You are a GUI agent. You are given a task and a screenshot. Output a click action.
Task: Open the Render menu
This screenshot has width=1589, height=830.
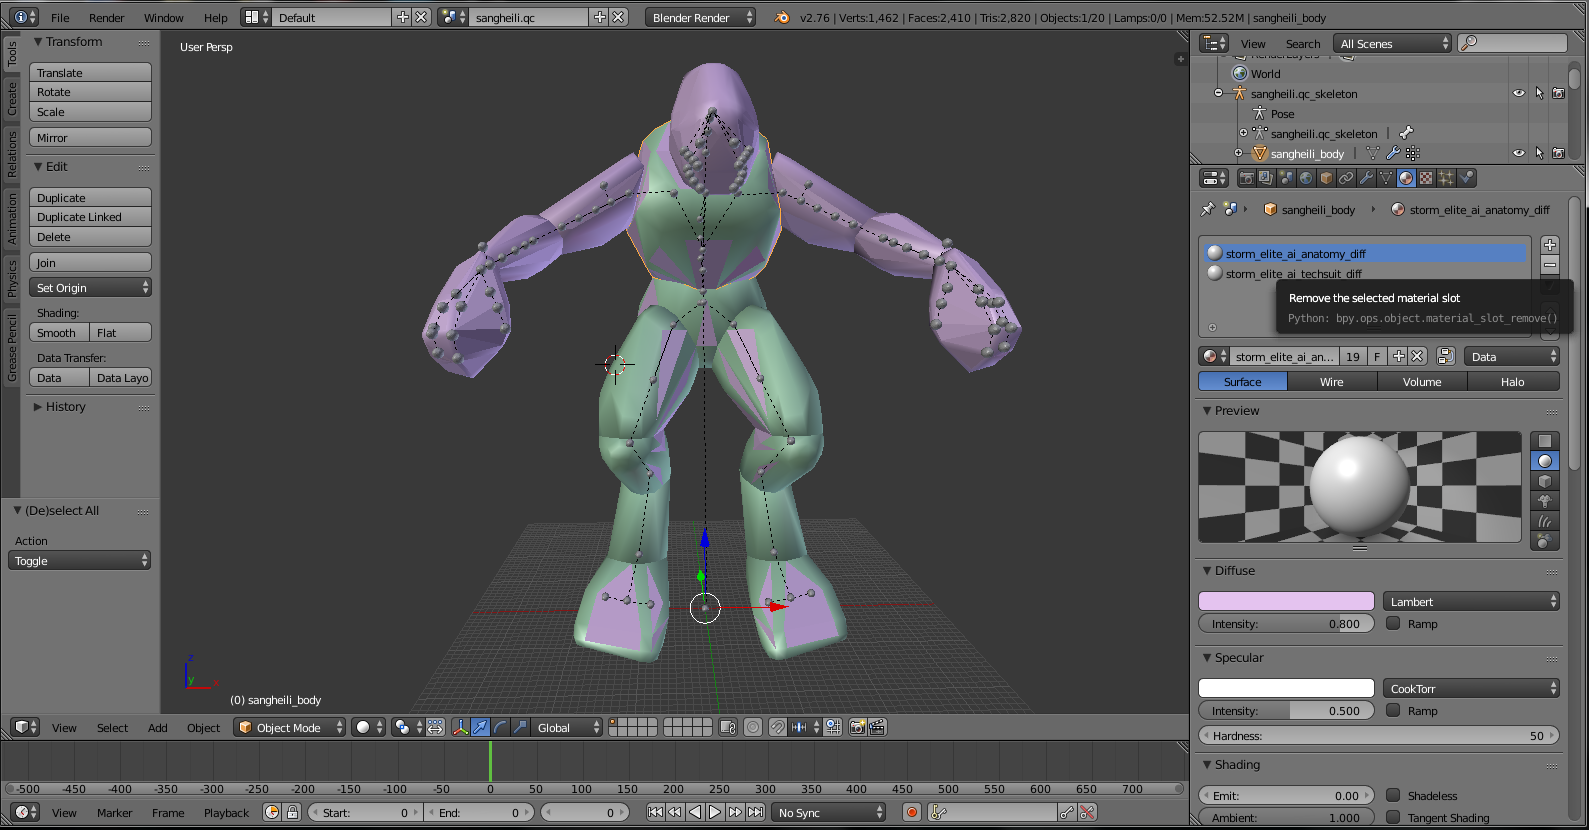coord(106,18)
